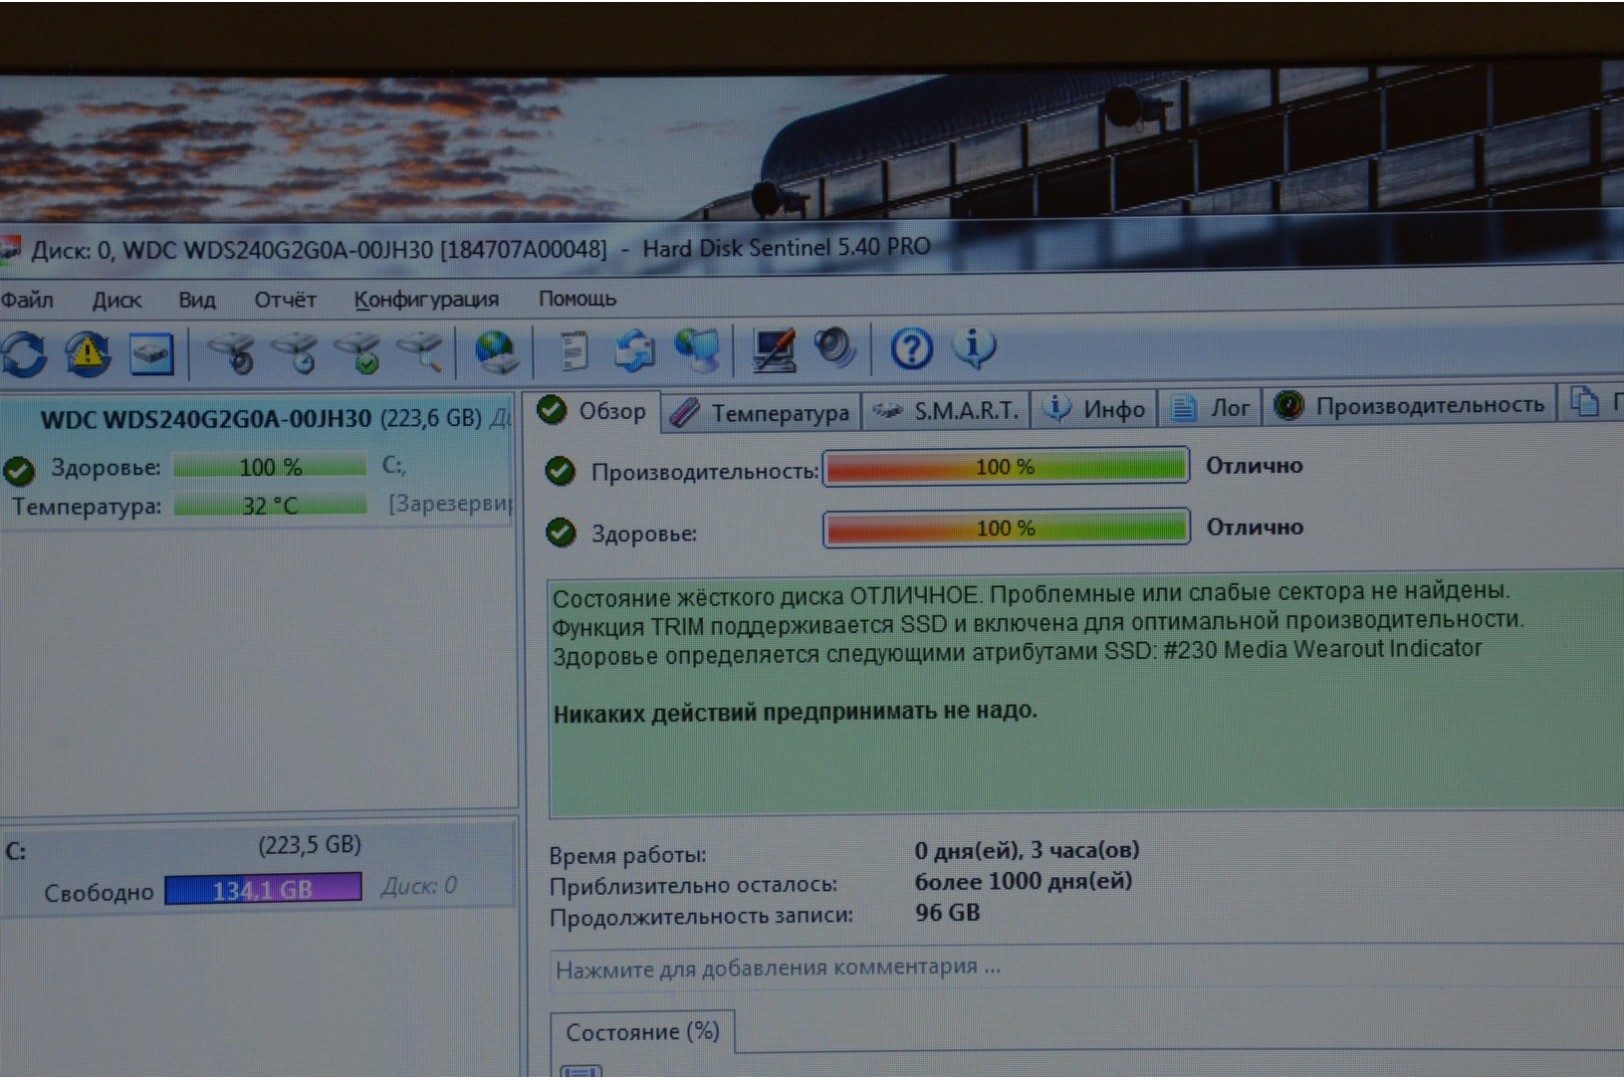Click the yellow warning triangle toolbar icon
Viewport: 1624px width, 1080px height.
point(88,354)
